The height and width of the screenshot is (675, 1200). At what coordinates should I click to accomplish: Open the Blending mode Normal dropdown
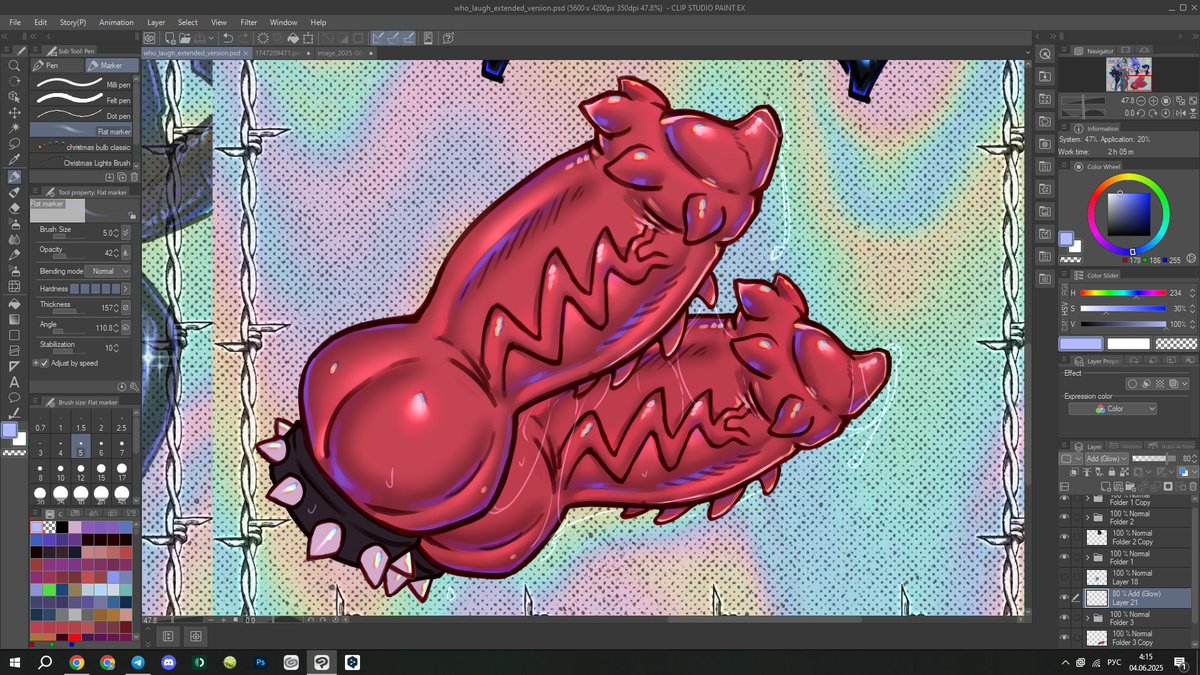110,271
